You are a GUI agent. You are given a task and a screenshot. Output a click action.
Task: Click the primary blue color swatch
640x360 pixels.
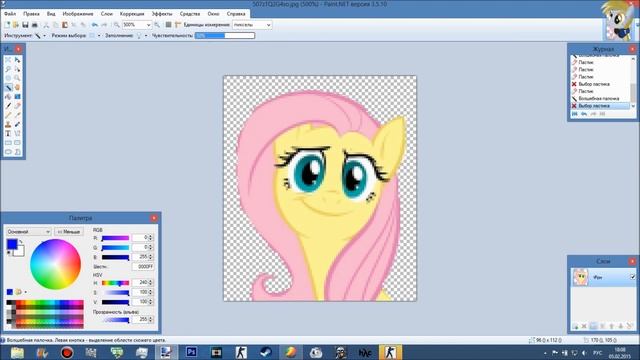(12, 244)
